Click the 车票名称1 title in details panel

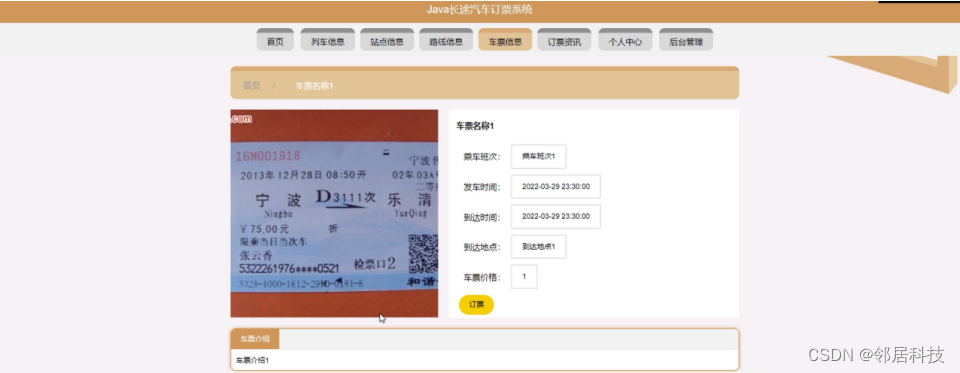475,126
